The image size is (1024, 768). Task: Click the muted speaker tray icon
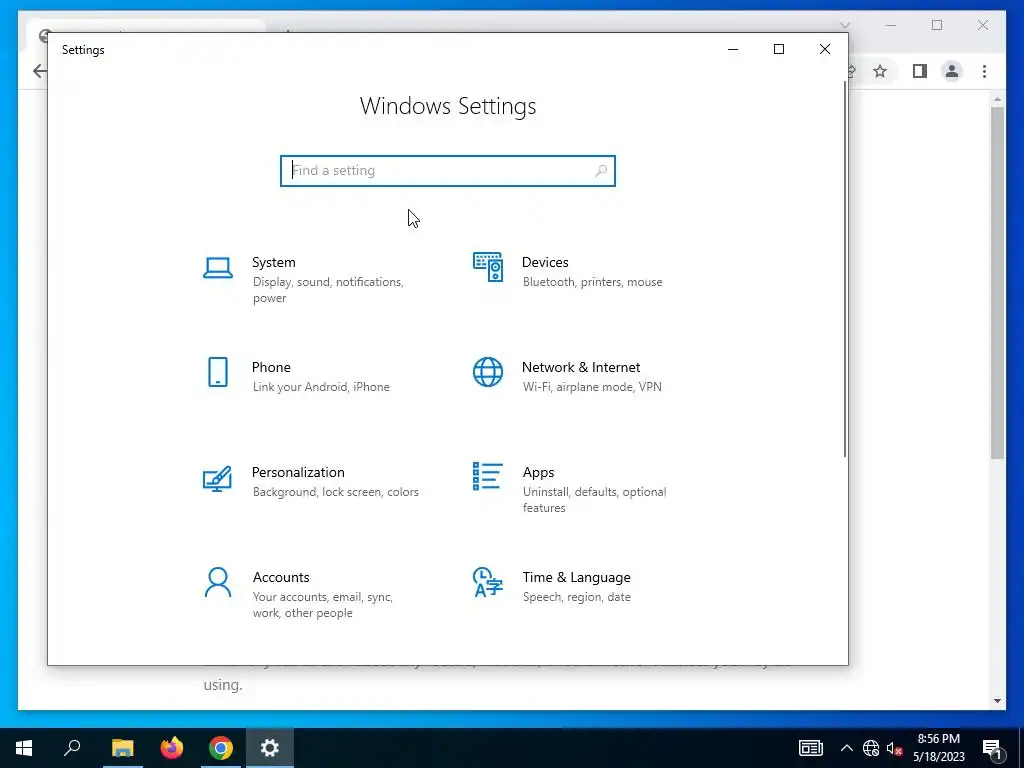894,748
